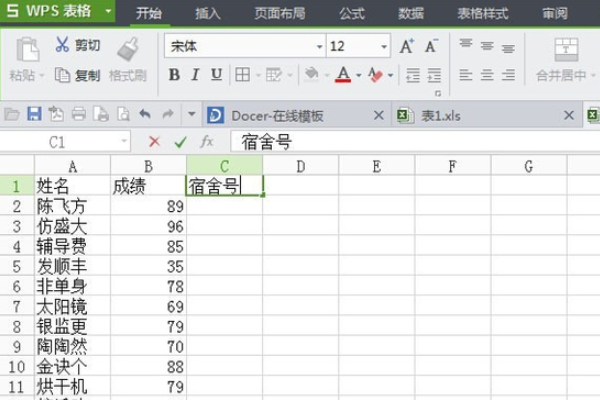
Task: Toggle italic formatting
Action: 196,75
